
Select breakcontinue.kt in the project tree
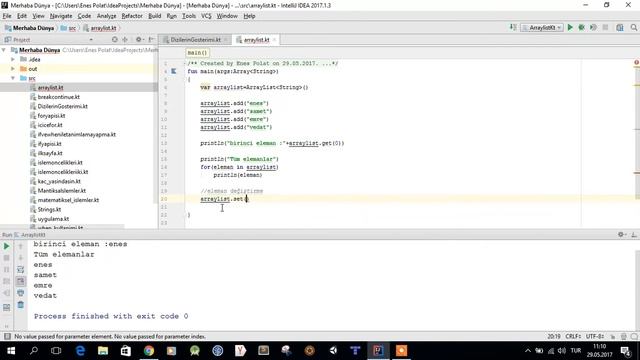tap(58, 97)
